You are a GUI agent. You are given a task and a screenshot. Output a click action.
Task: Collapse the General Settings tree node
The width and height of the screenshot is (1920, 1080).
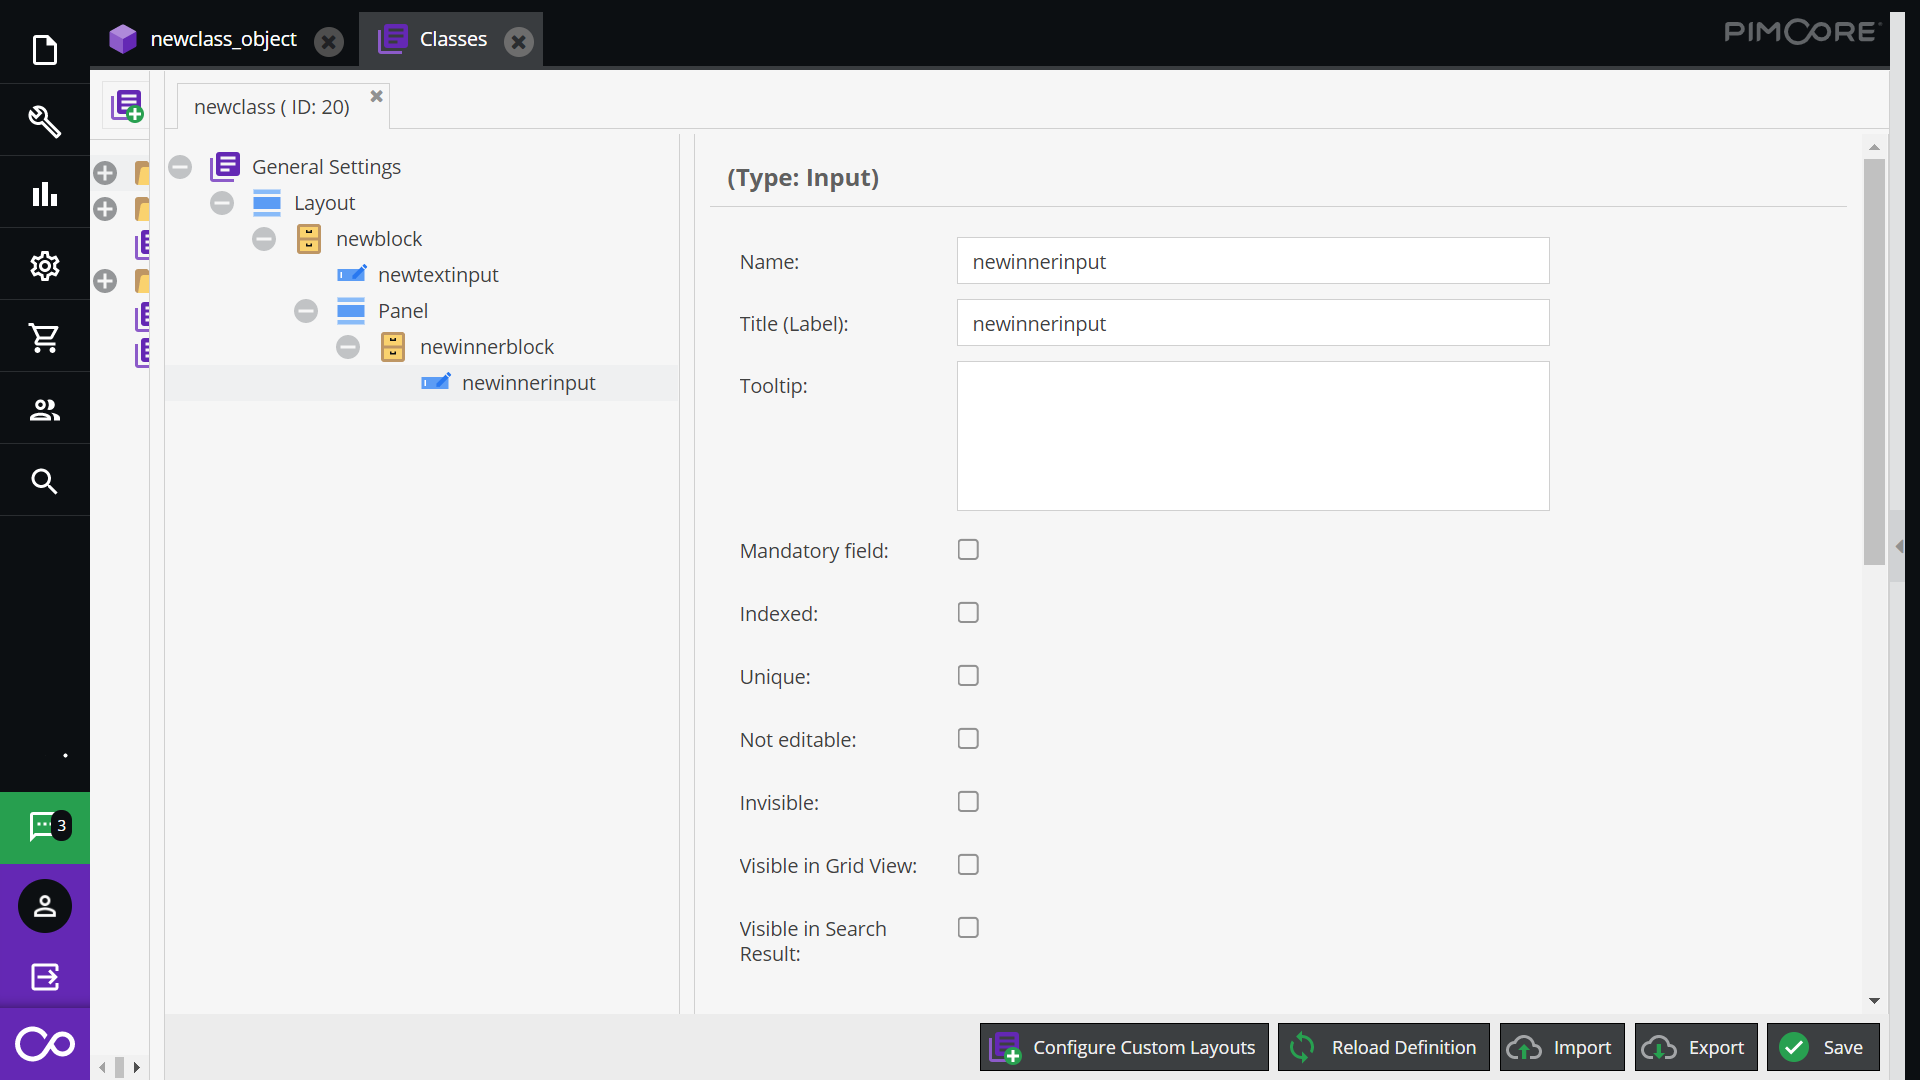coord(180,166)
